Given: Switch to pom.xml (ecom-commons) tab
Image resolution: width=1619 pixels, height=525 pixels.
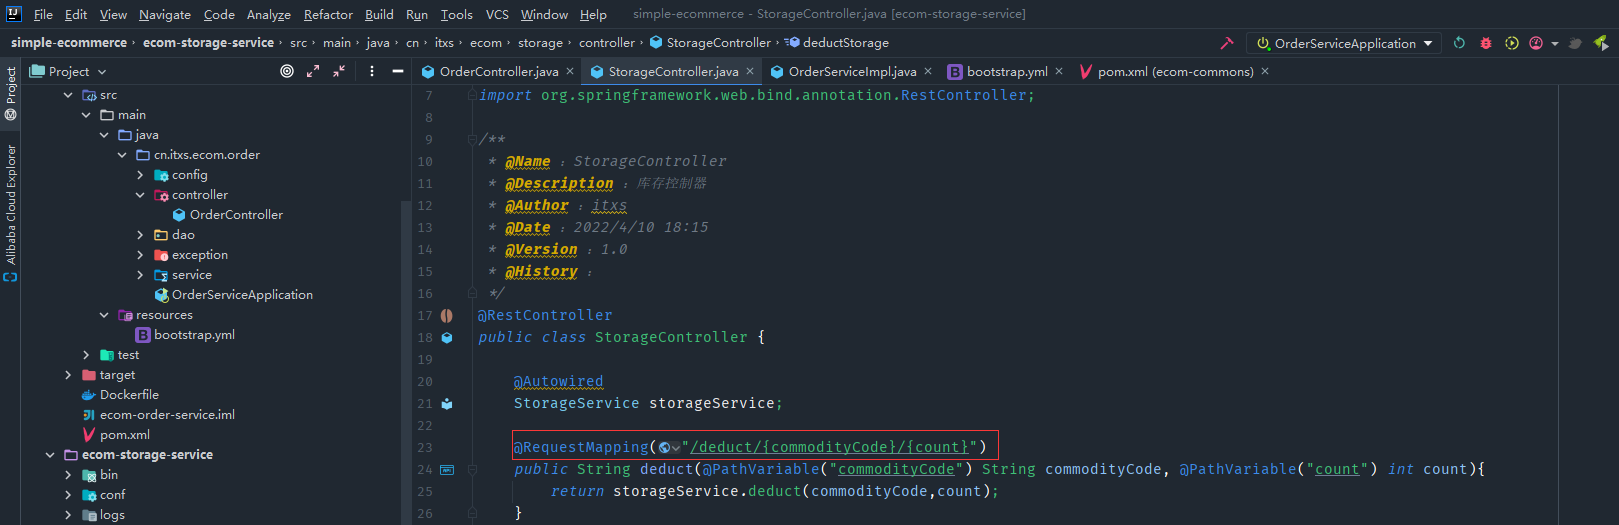Looking at the screenshot, I should click(1175, 71).
